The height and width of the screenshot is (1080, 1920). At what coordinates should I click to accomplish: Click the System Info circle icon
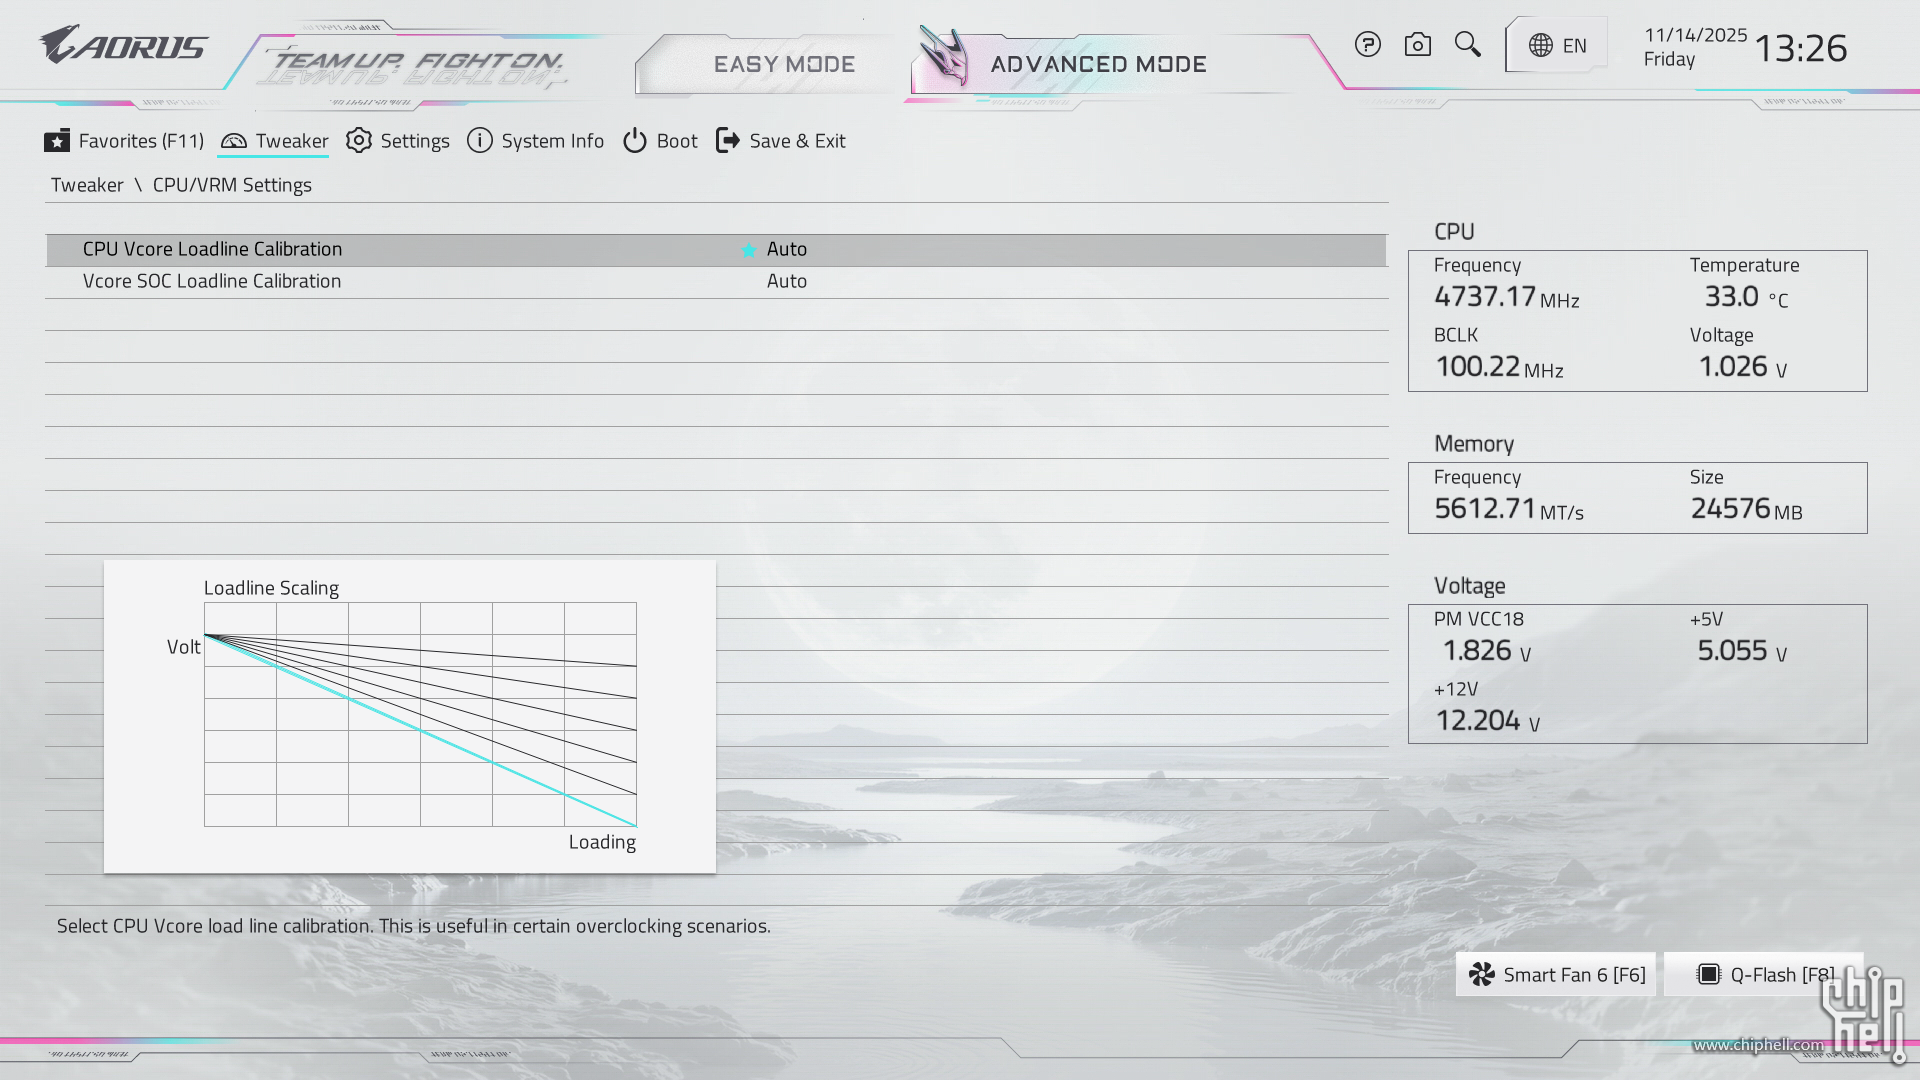tap(479, 141)
